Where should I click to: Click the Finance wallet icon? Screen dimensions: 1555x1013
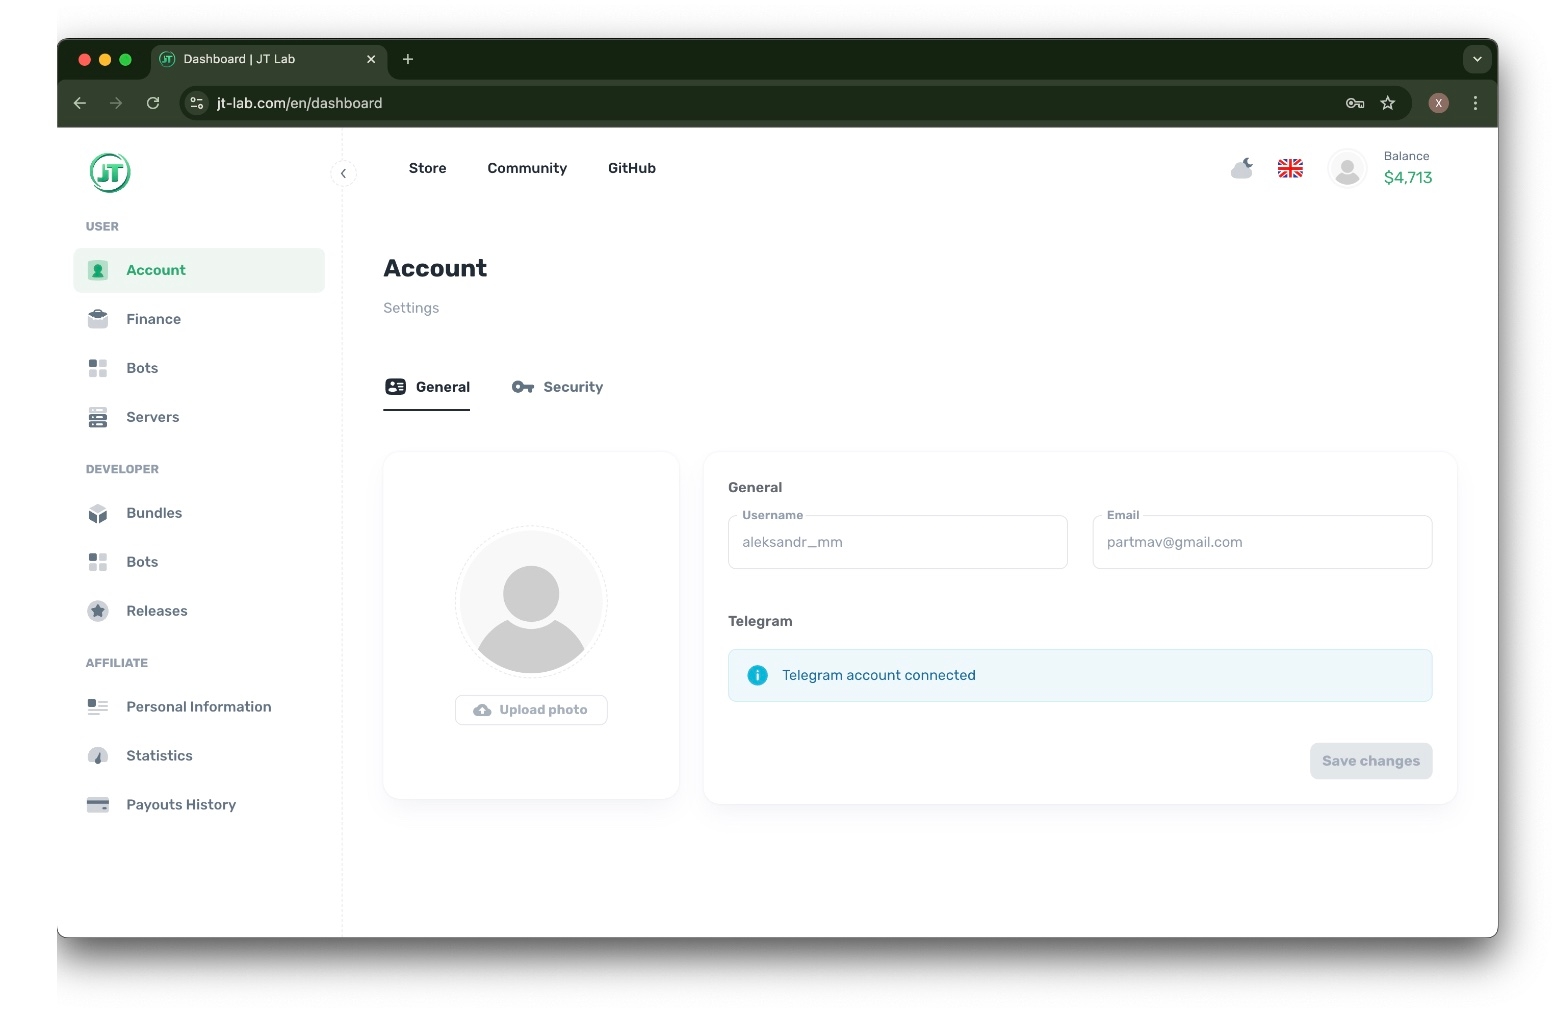(x=98, y=319)
